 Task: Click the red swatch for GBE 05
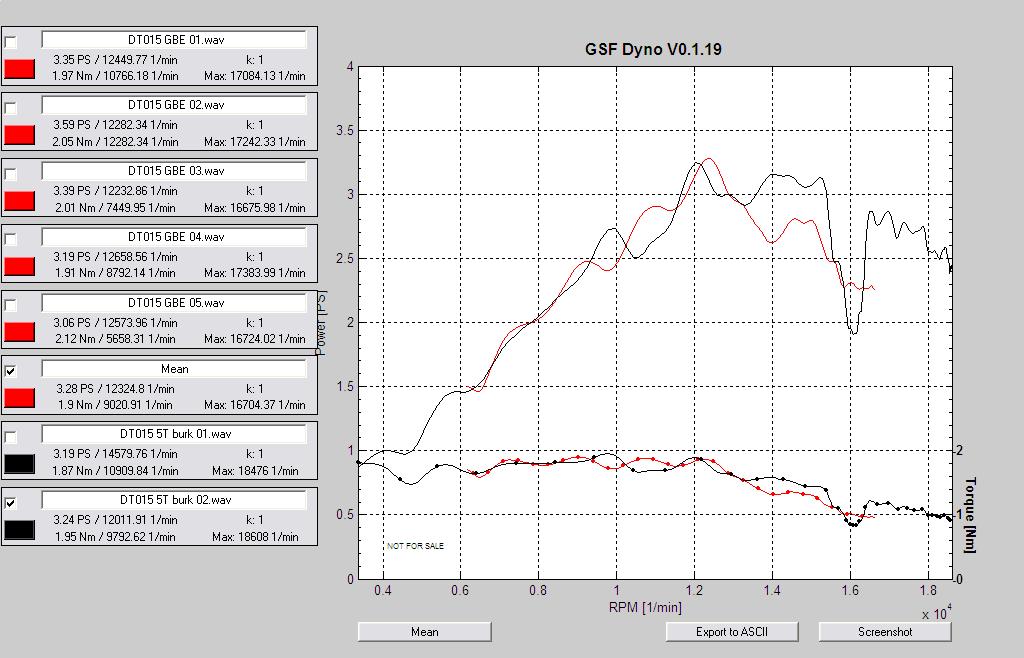click(x=19, y=332)
